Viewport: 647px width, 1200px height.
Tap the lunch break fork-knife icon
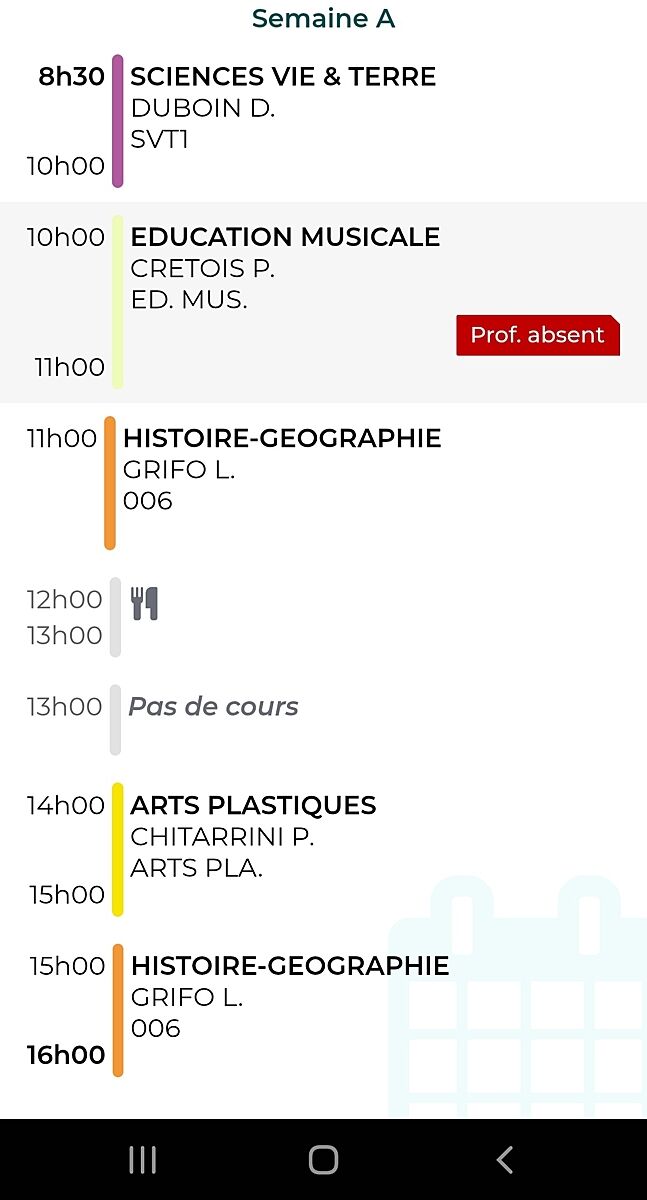click(145, 603)
